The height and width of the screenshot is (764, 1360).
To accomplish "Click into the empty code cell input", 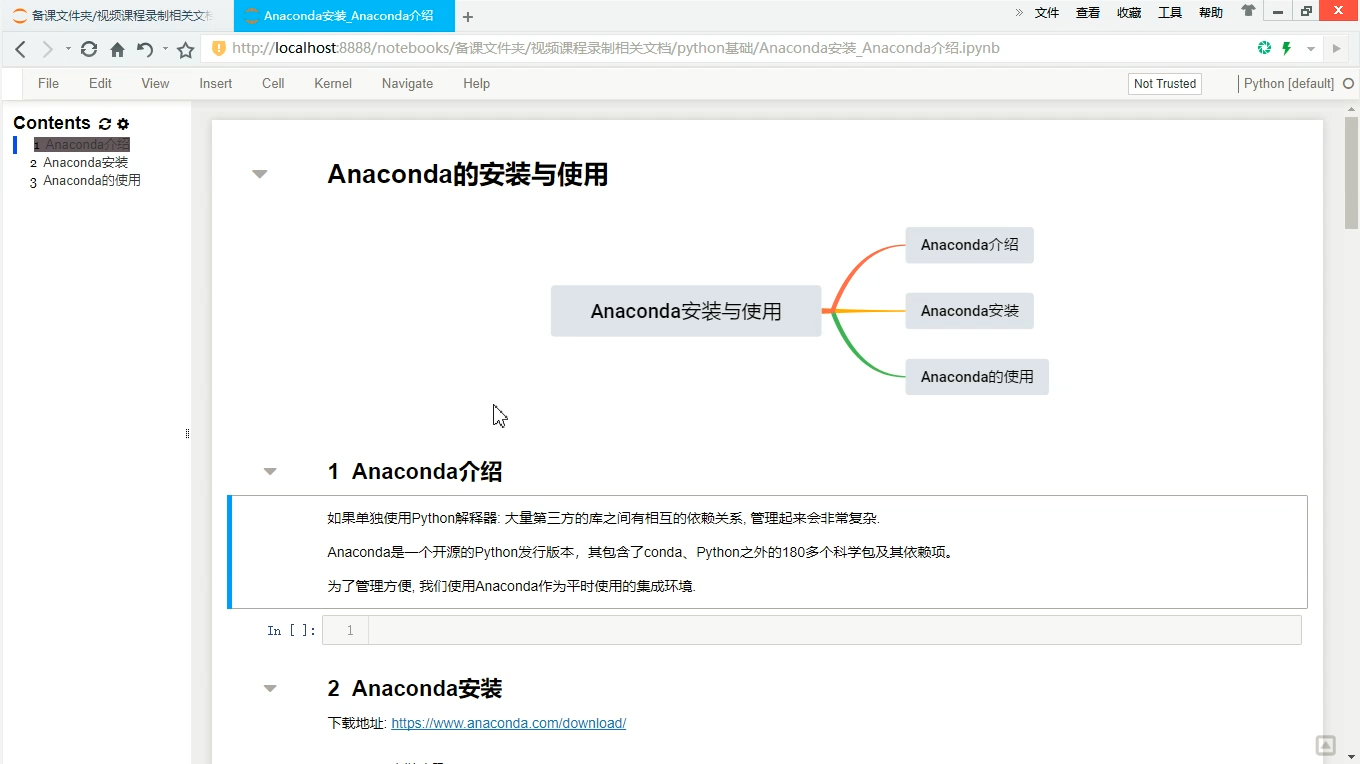I will (x=835, y=630).
